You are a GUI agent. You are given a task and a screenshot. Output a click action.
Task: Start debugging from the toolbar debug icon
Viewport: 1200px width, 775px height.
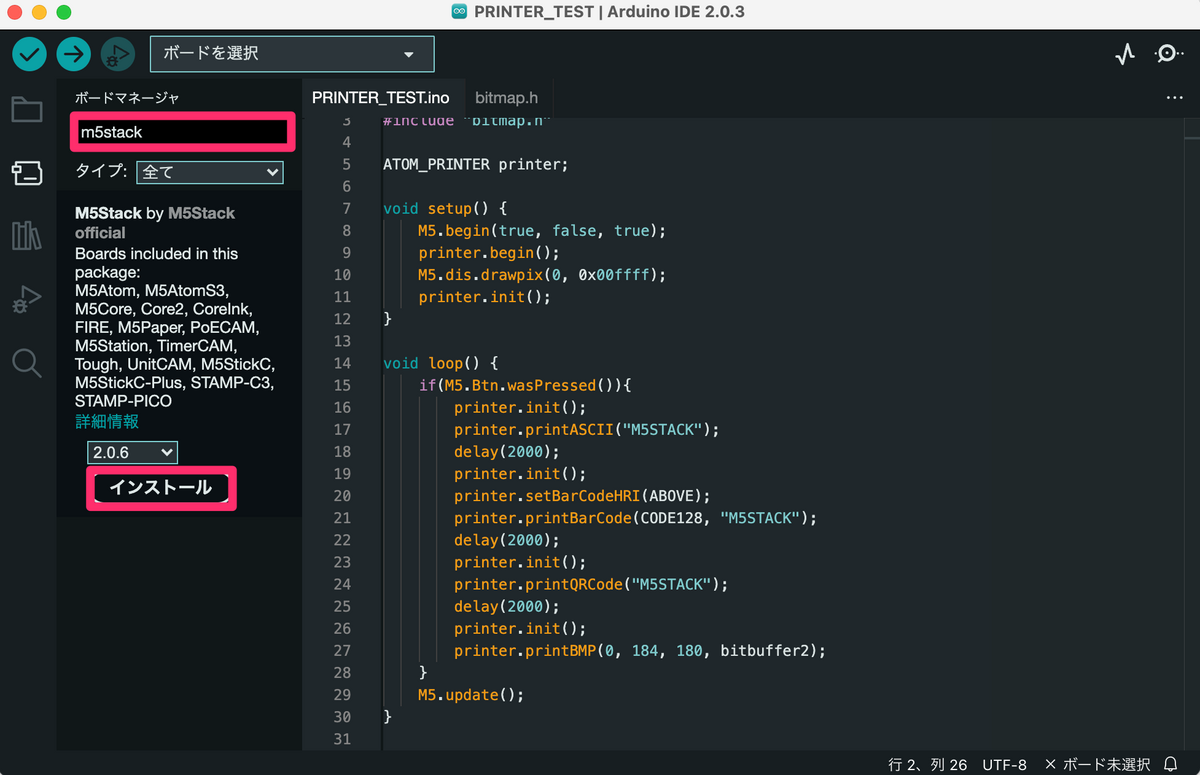(x=117, y=53)
